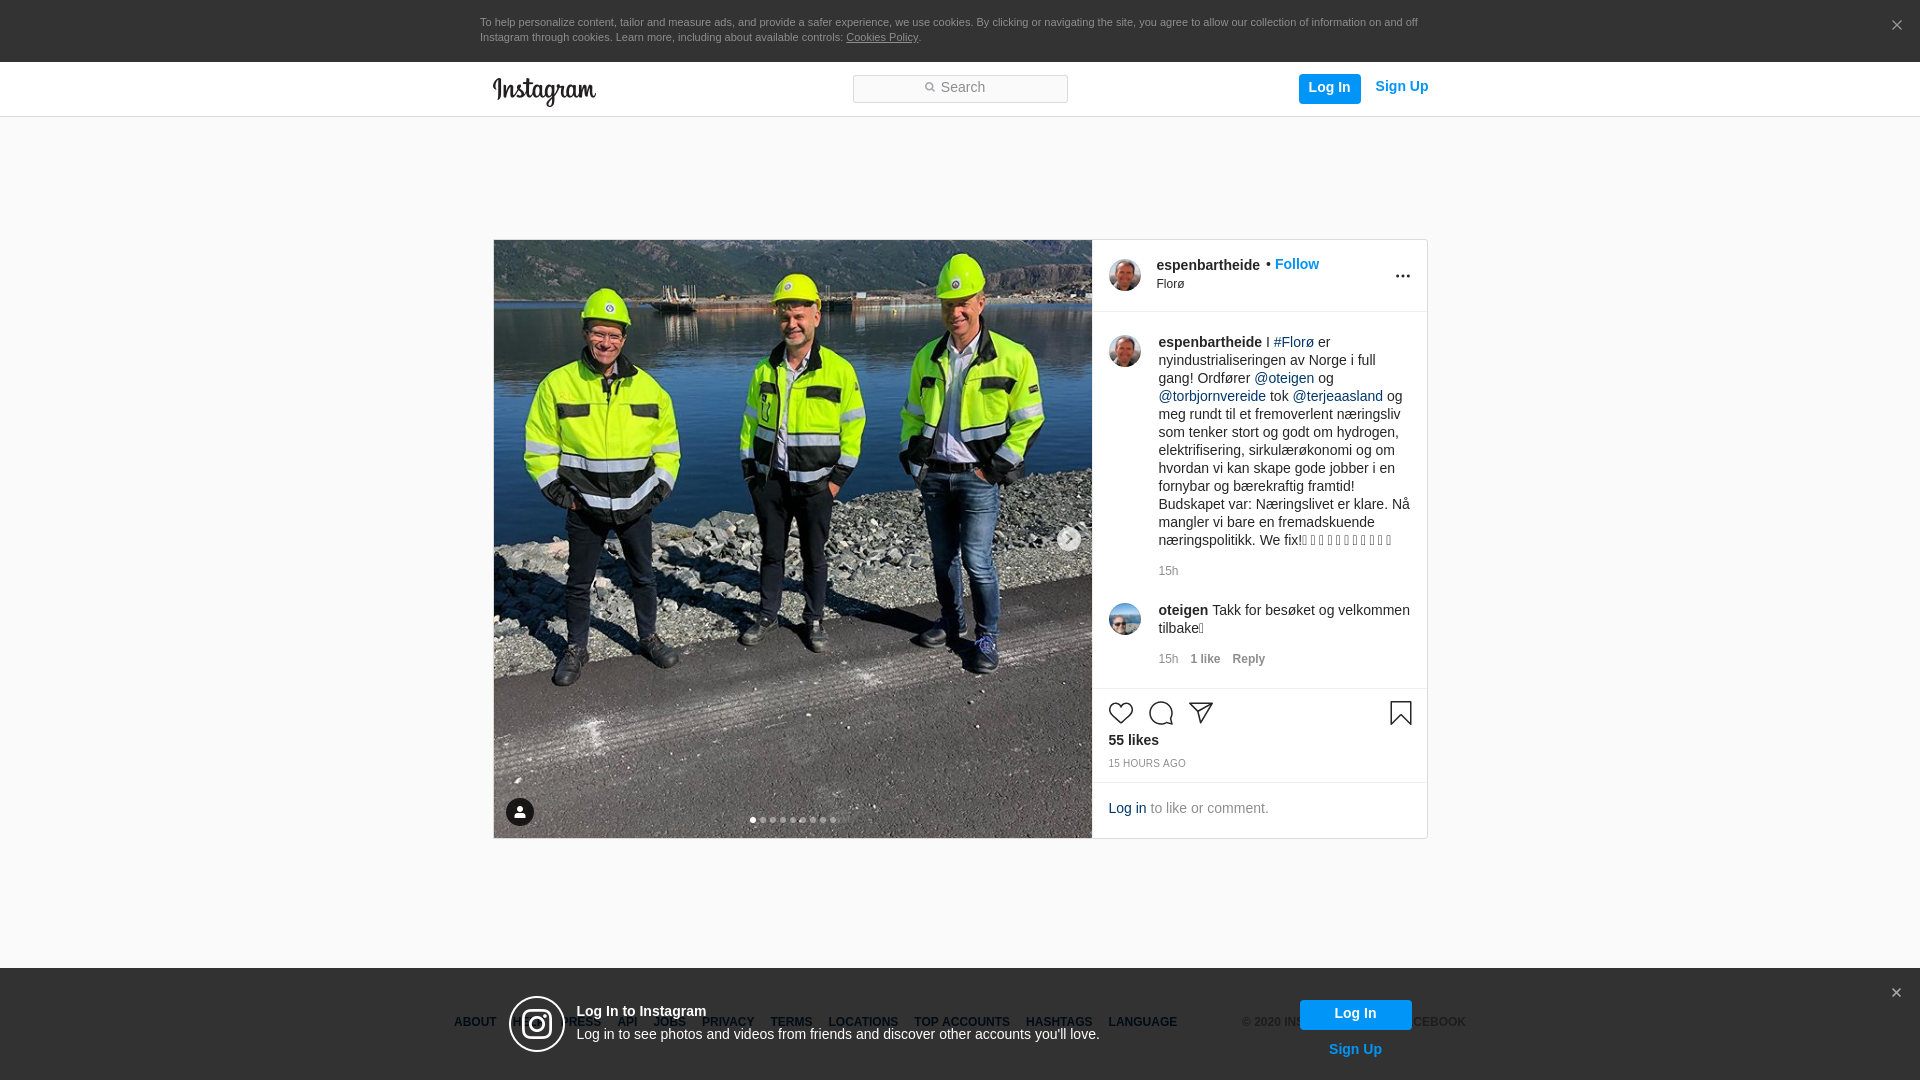This screenshot has width=1920, height=1080.
Task: Open oteigen commenter avatar
Action: (x=1124, y=619)
